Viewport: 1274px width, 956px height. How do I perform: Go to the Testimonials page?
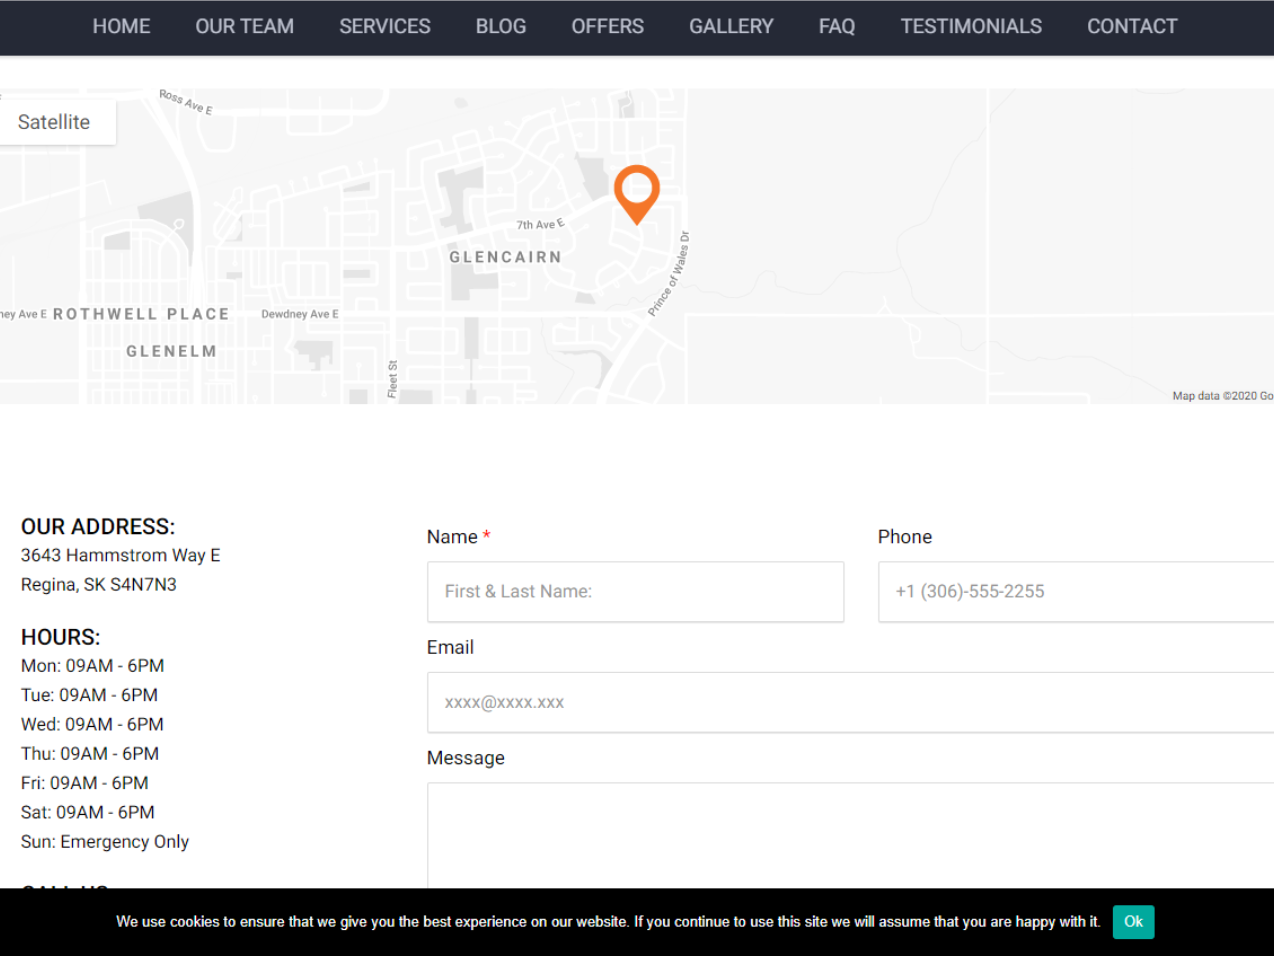click(x=970, y=27)
